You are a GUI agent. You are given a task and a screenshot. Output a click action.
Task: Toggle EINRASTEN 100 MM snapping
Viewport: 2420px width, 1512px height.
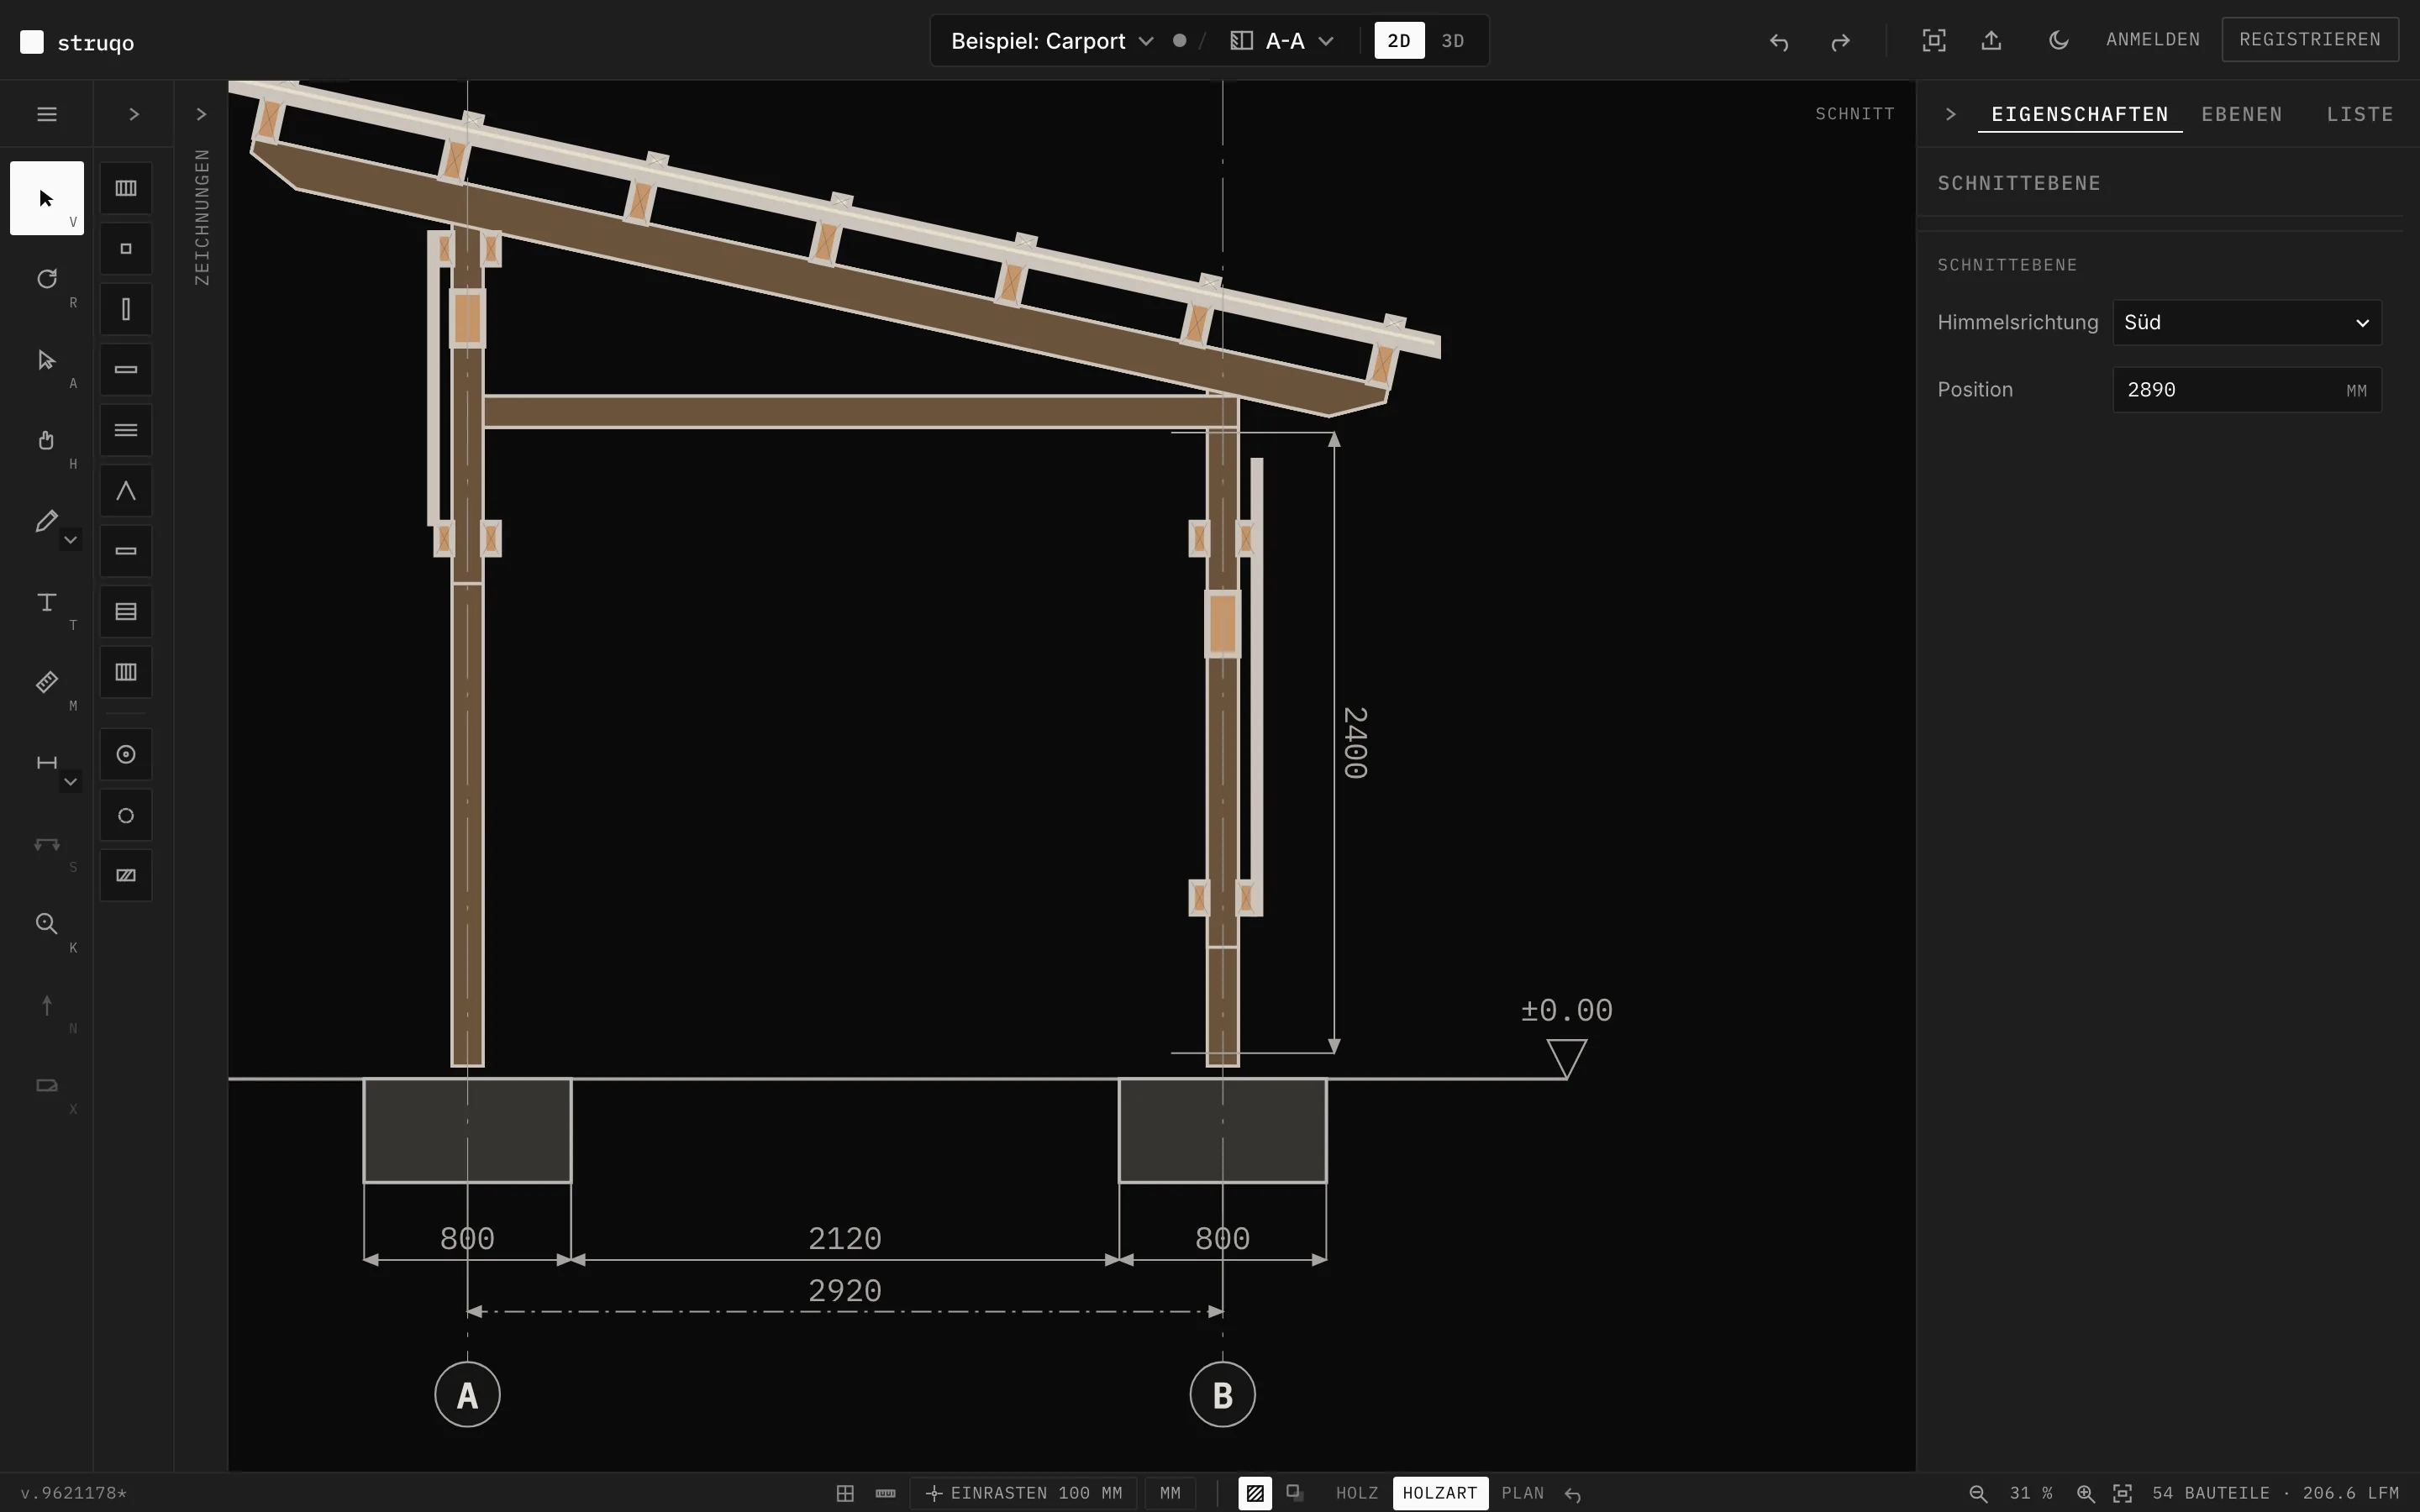tap(1024, 1493)
